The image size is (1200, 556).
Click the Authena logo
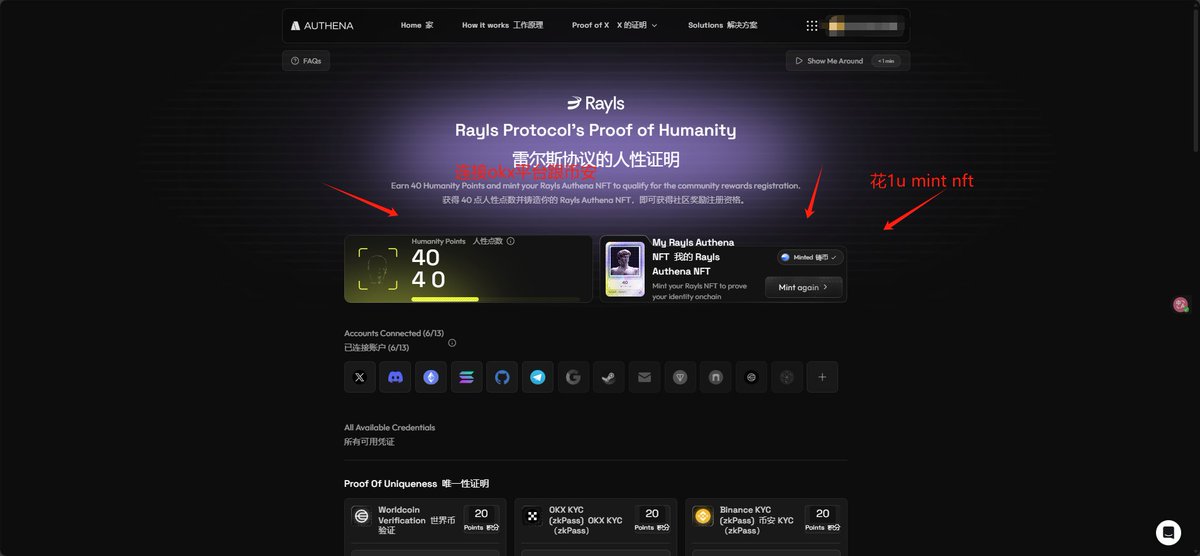(x=322, y=26)
